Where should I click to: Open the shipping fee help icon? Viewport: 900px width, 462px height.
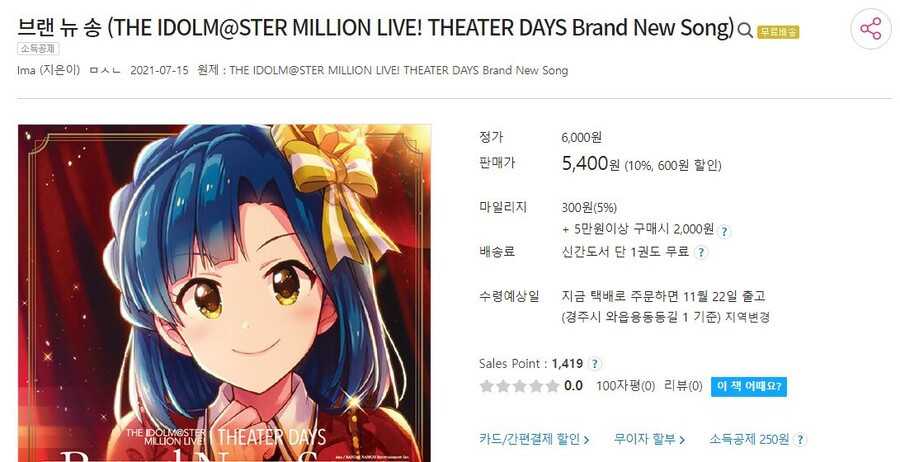pyautogui.click(x=701, y=253)
